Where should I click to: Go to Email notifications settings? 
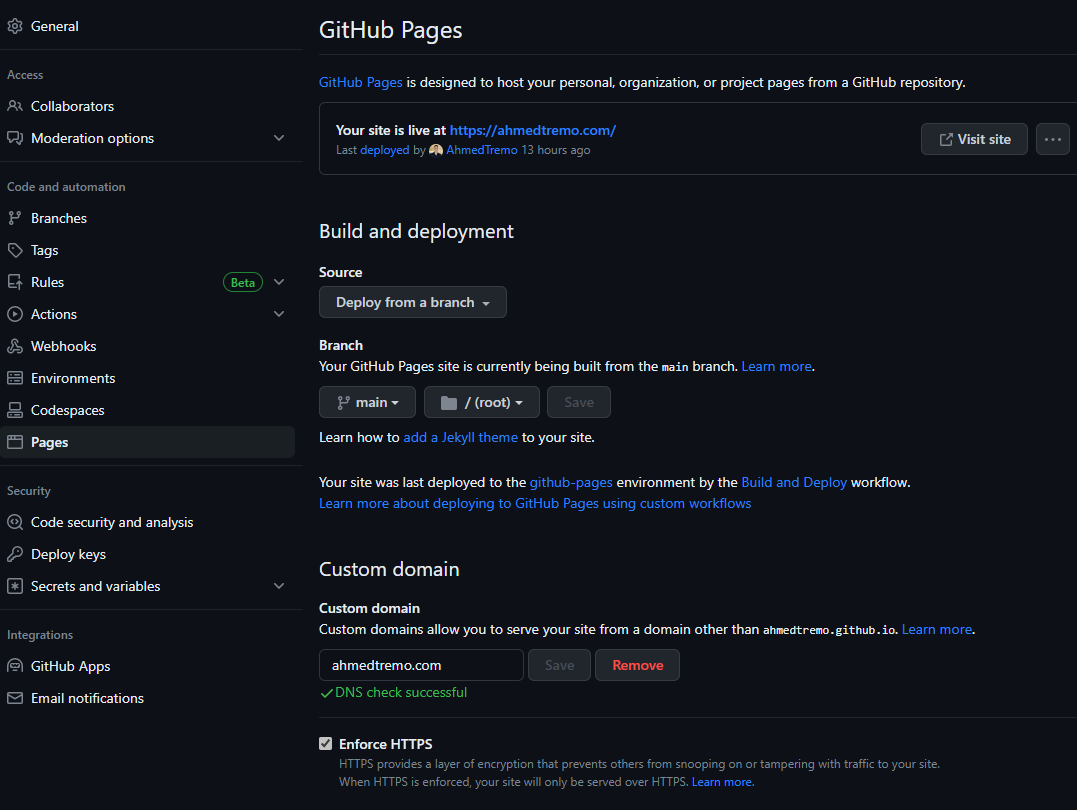[87, 698]
